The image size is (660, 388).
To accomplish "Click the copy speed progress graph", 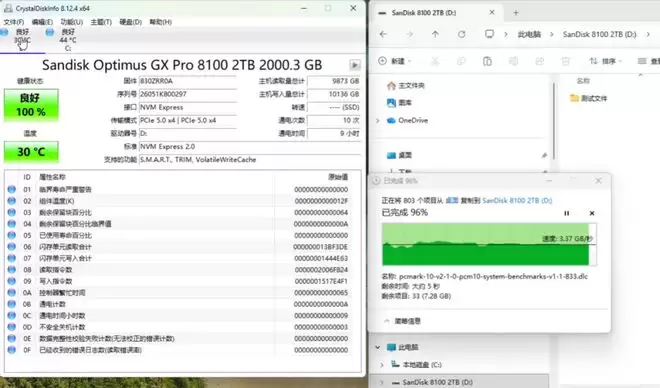I will click(x=489, y=244).
